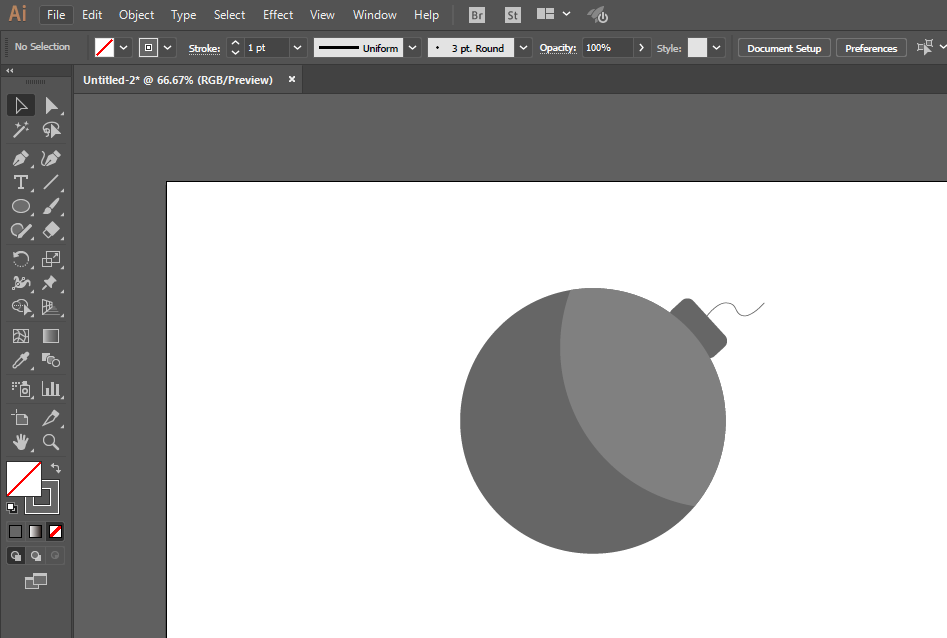Open the Effect menu
Image resolution: width=947 pixels, height=638 pixels.
(278, 14)
